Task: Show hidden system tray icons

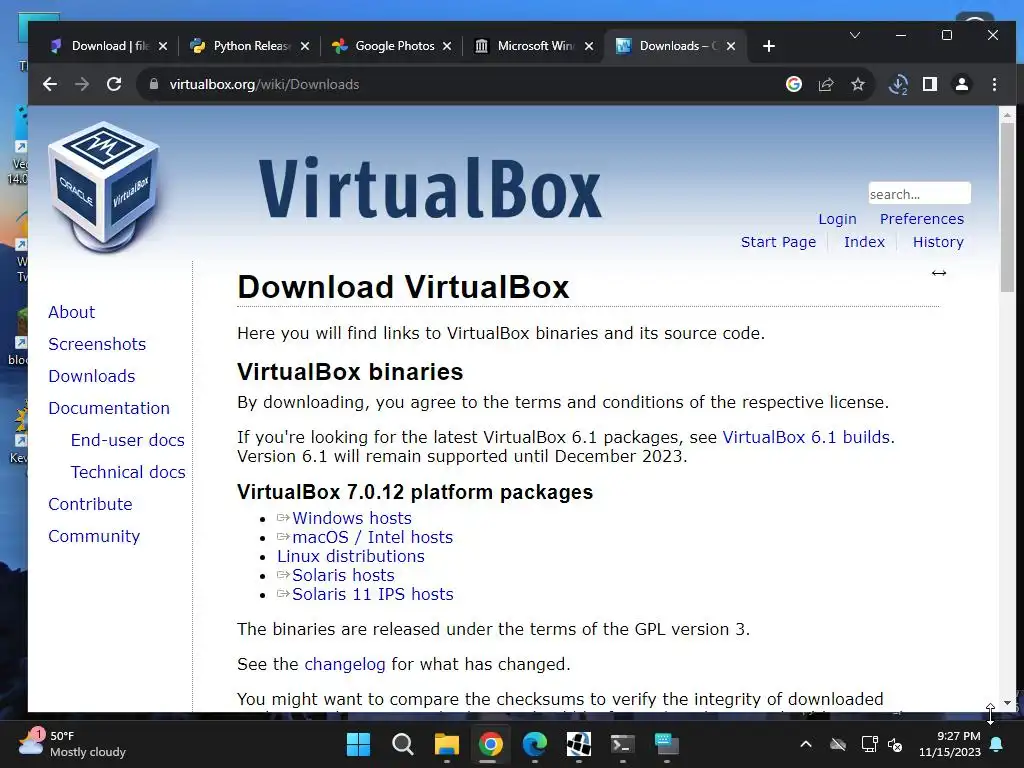Action: point(806,744)
